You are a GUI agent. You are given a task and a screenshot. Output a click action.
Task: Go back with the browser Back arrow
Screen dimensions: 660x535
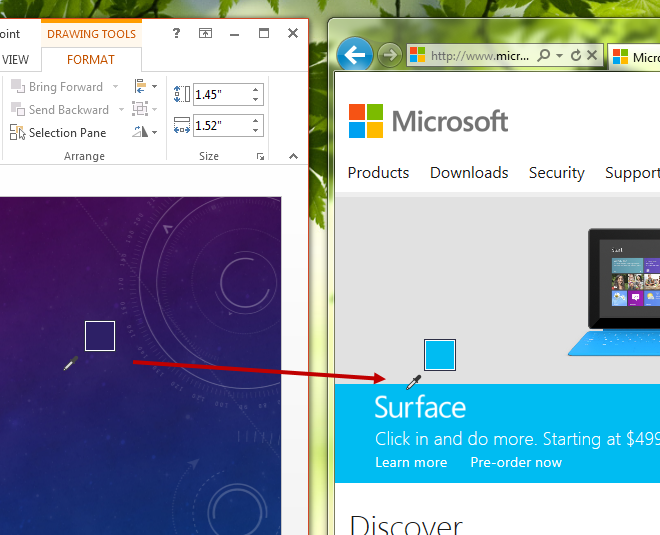355,55
